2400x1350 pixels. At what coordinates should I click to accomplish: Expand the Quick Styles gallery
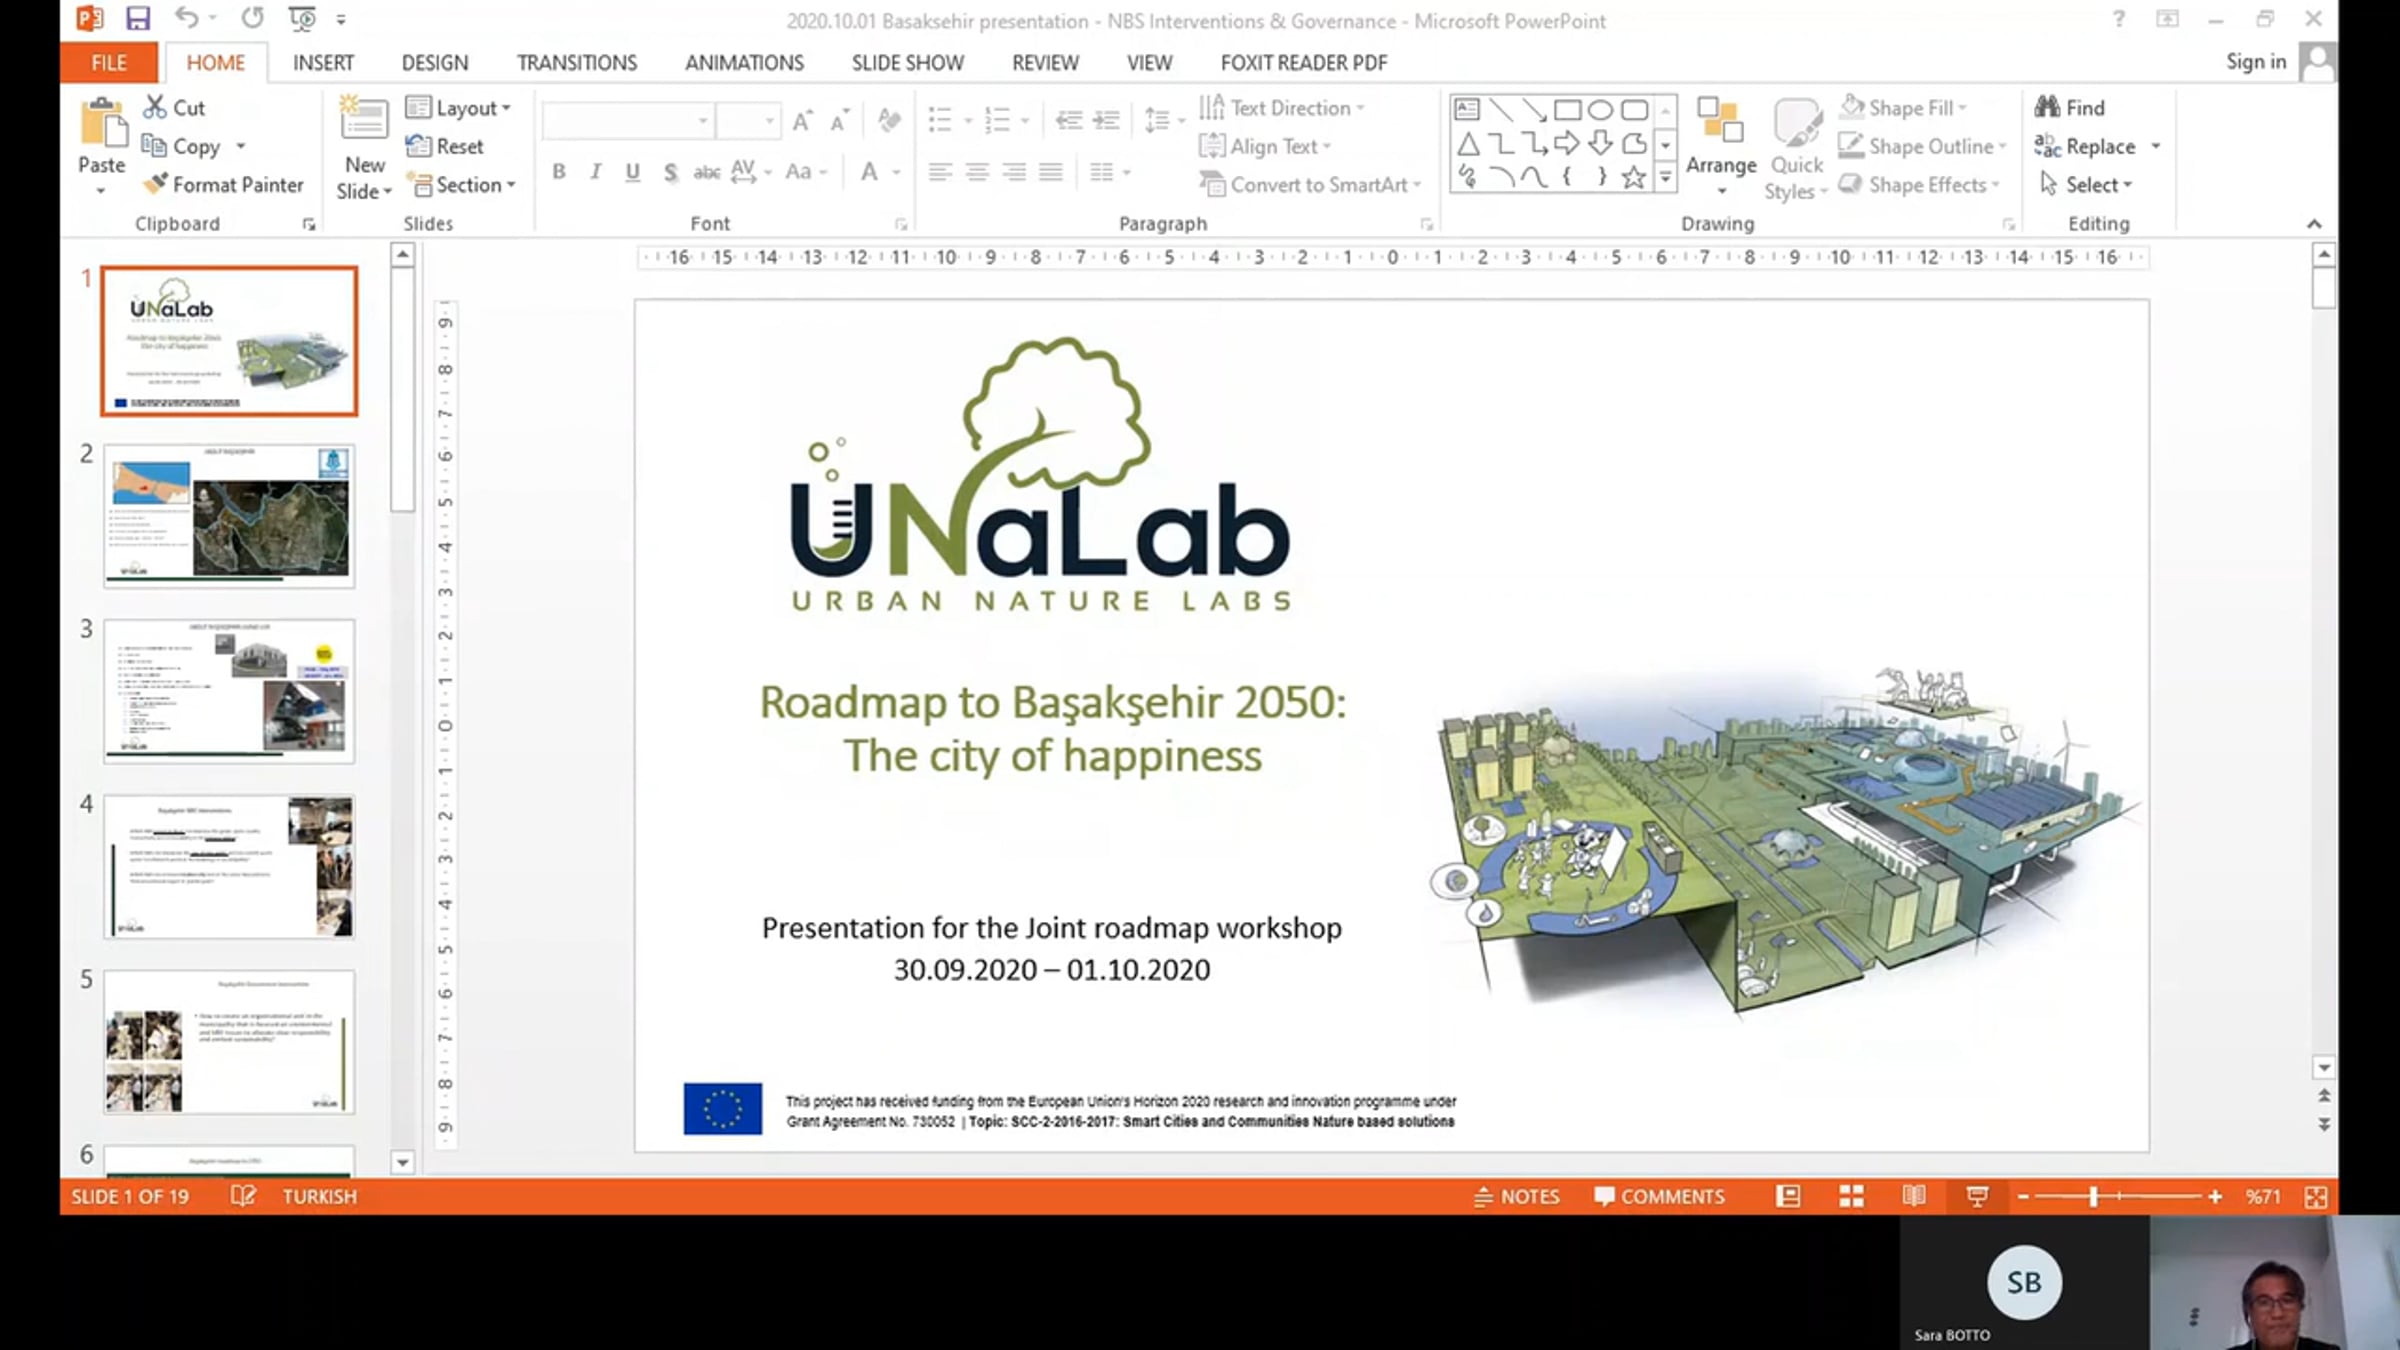click(1797, 149)
